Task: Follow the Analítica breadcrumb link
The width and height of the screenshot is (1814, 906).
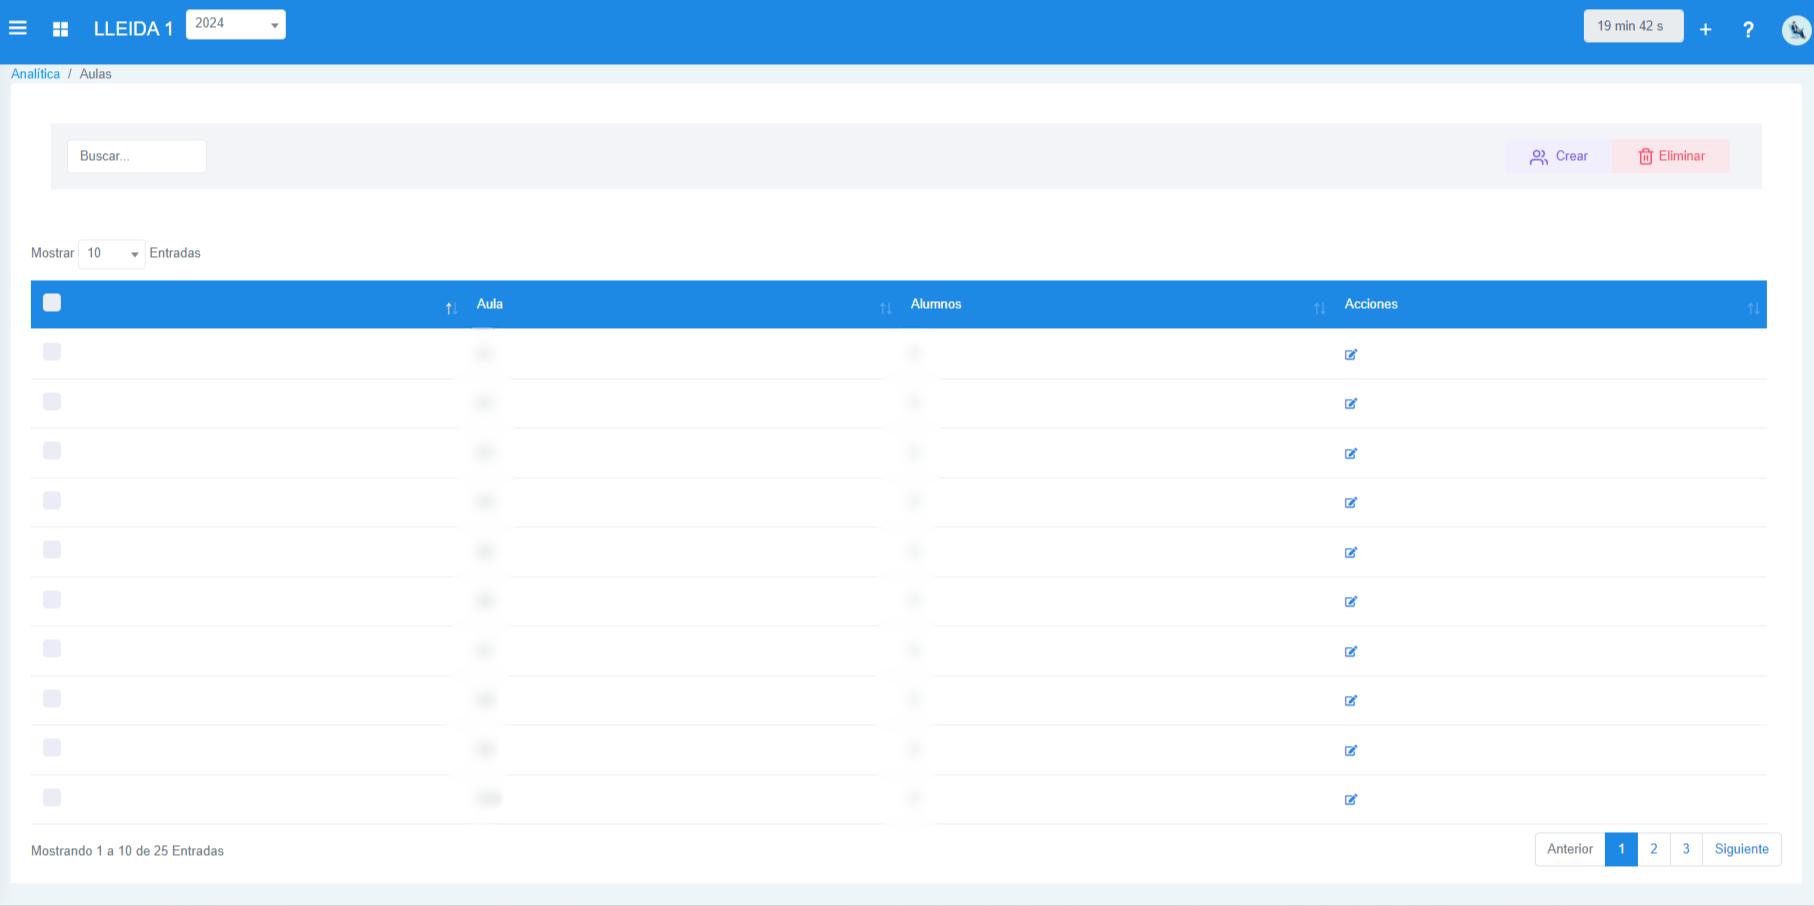Action: [x=35, y=74]
